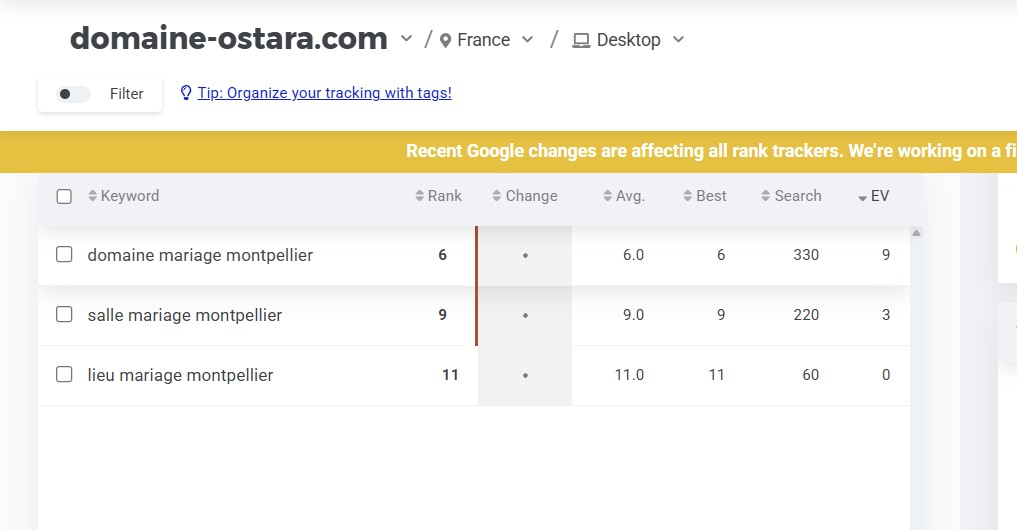
Task: Click the sort arrows beside Keyword header
Action: point(93,196)
